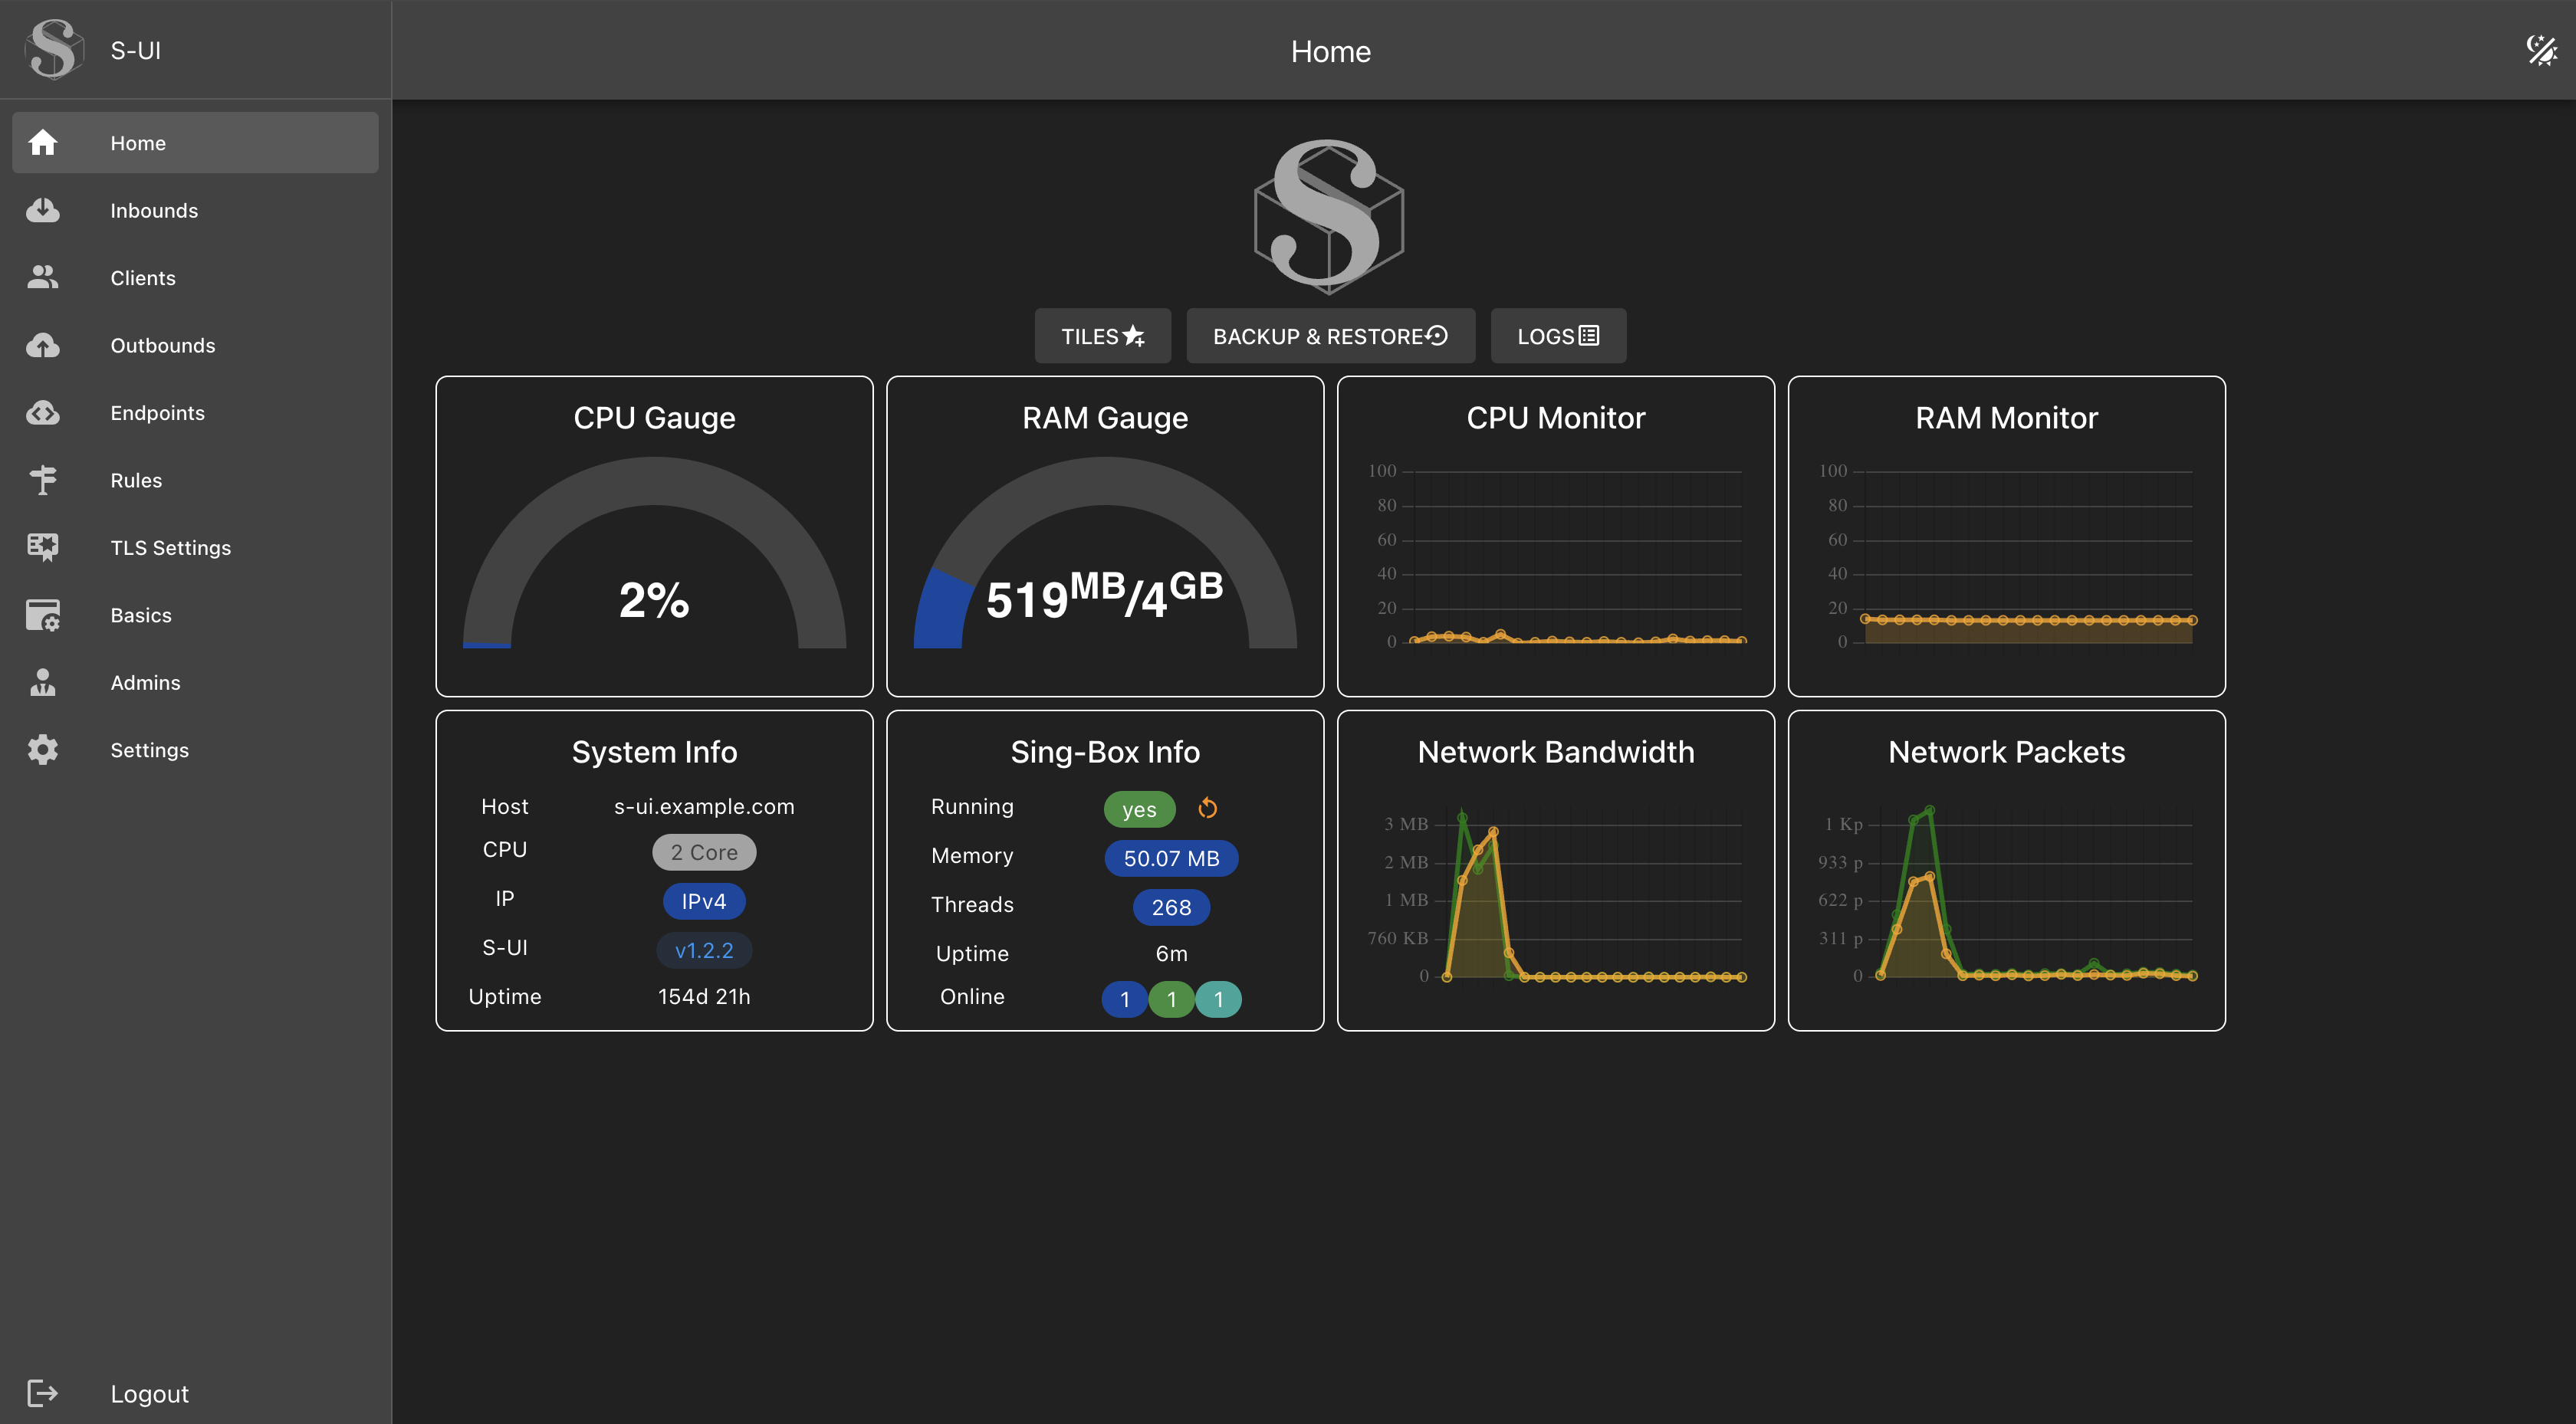Screen dimensions: 2576x1424
Task: Open Backup & Restore dialog
Action: point(1329,336)
